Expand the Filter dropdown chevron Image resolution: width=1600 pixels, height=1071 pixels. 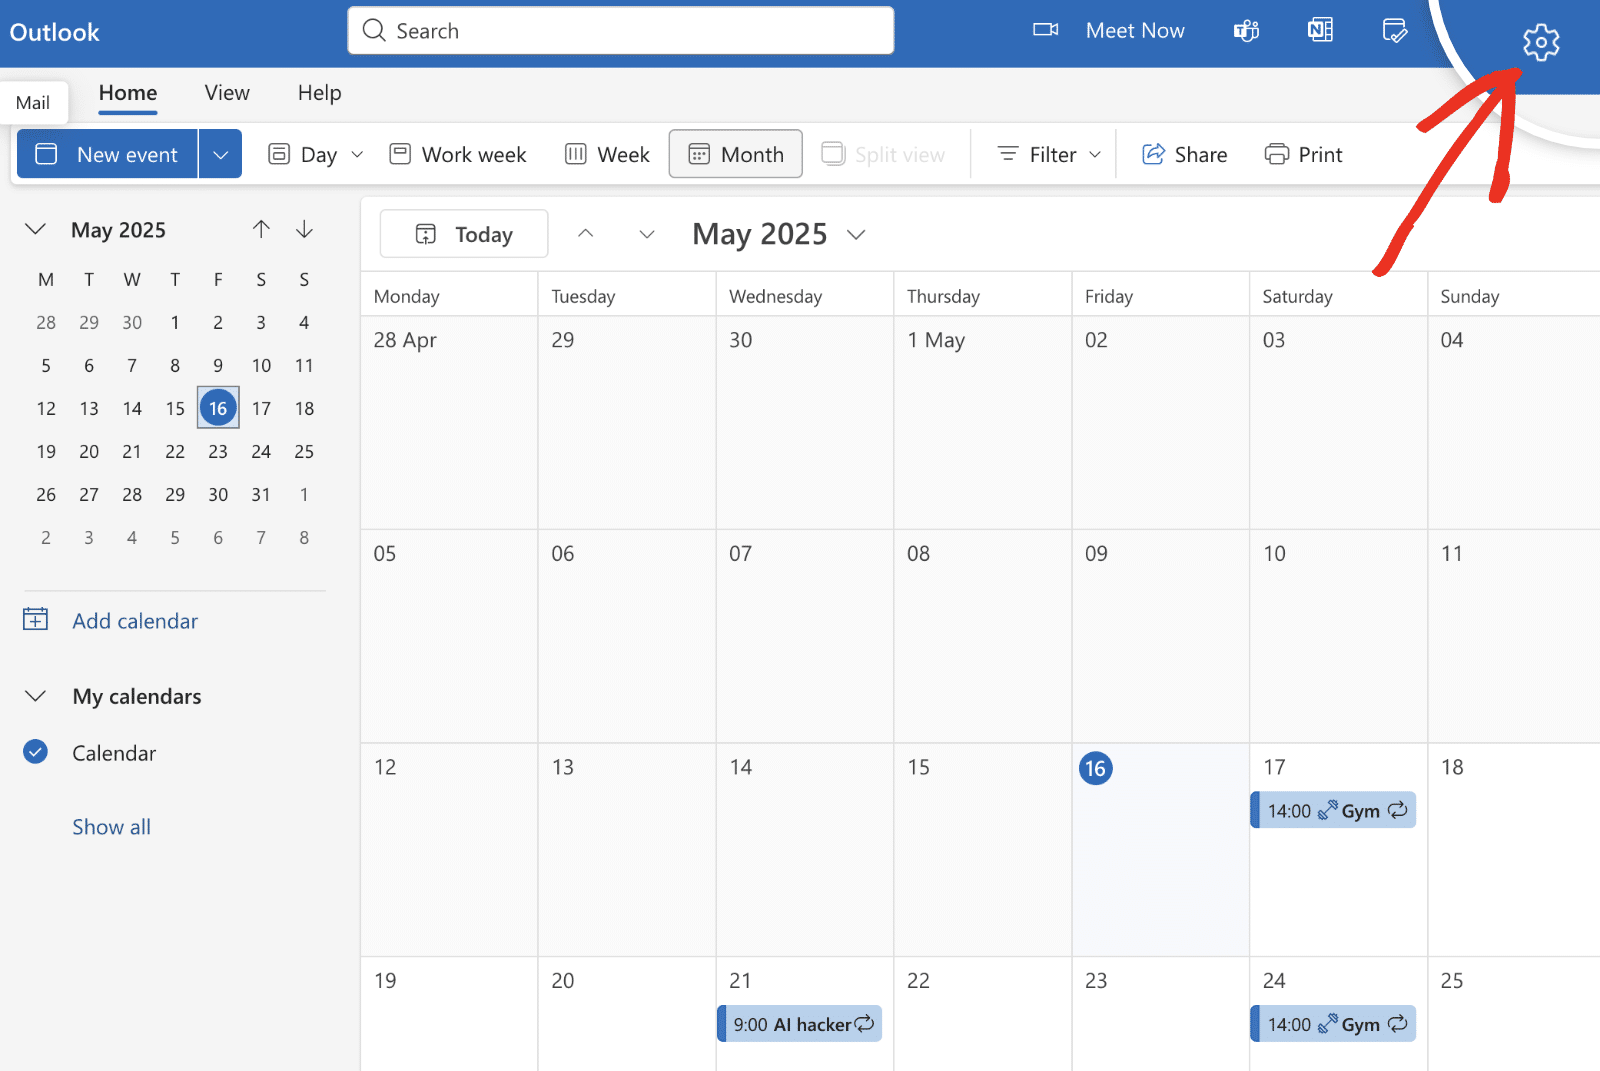(1095, 154)
